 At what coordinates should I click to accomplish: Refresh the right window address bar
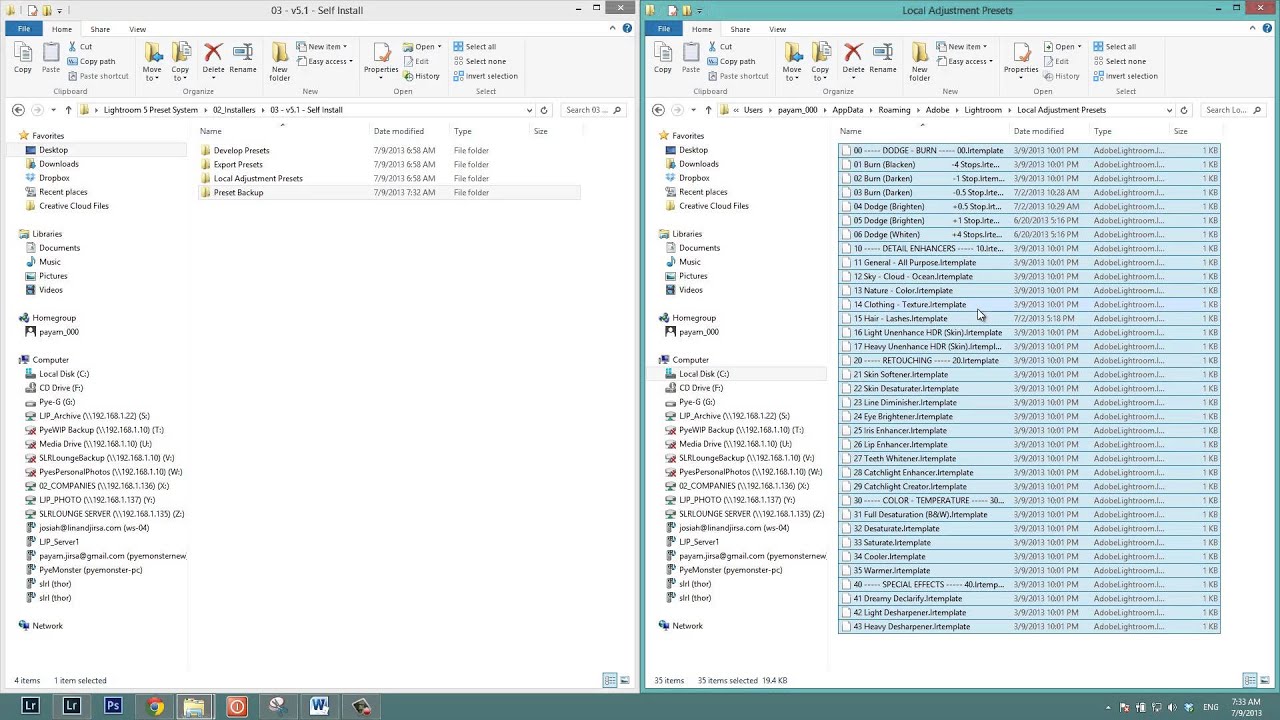point(1184,110)
